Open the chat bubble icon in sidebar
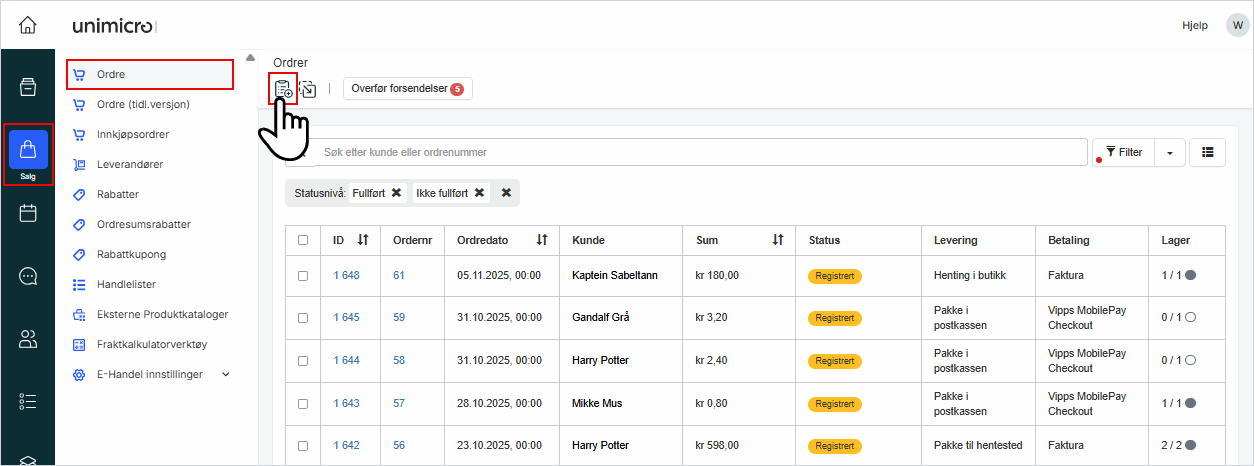1254x466 pixels. 28,276
